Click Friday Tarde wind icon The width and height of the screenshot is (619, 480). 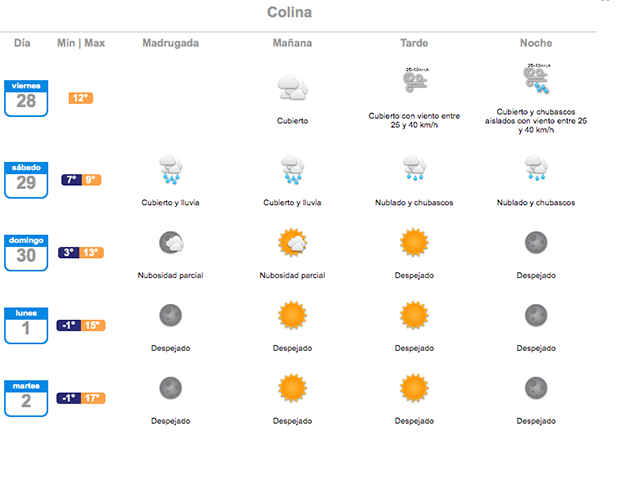click(415, 80)
